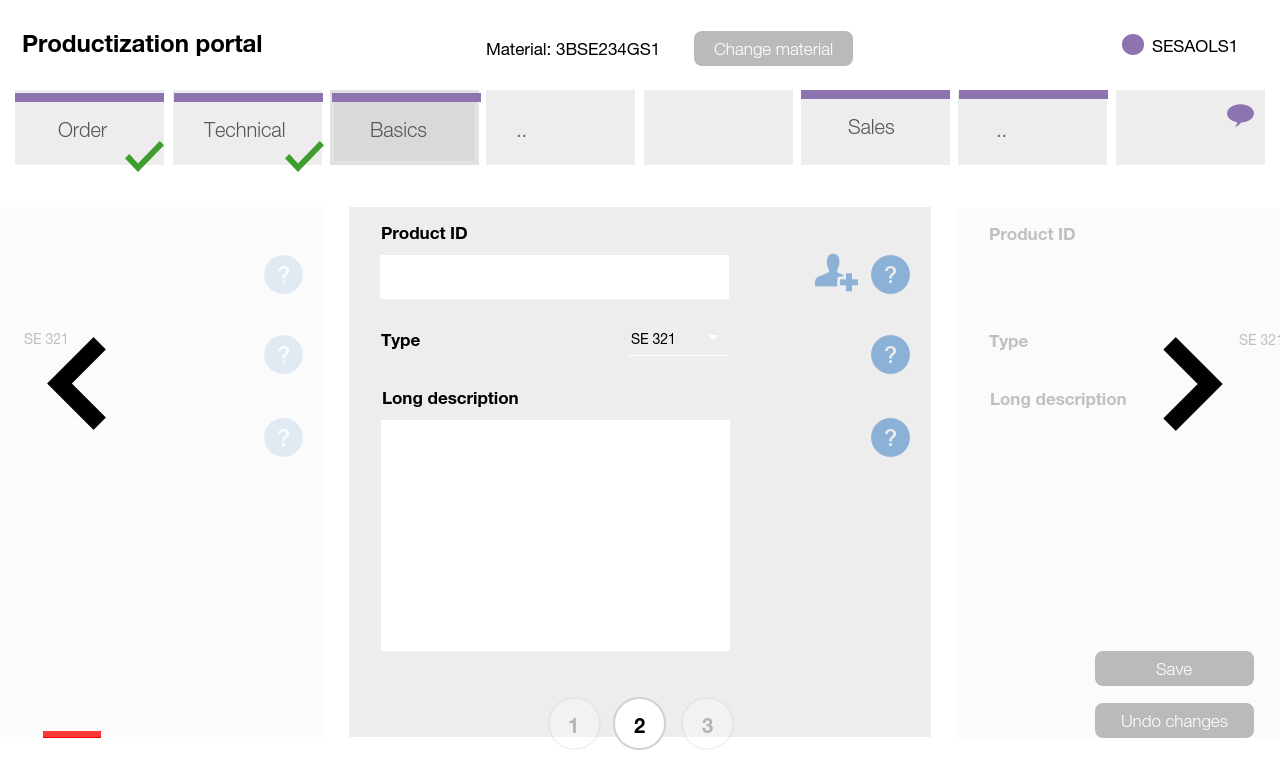This screenshot has height=768, width=1280.
Task: Jump to page 1 in pagination
Action: click(x=574, y=724)
